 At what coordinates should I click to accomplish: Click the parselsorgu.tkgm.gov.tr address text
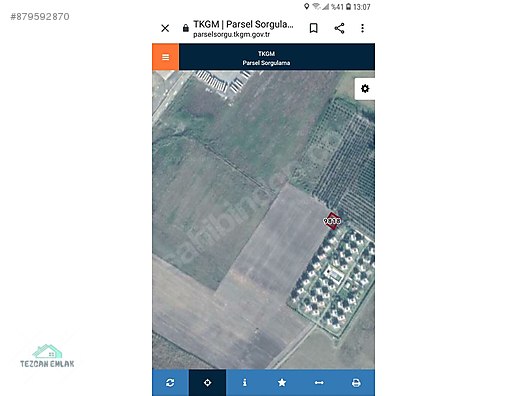[231, 34]
